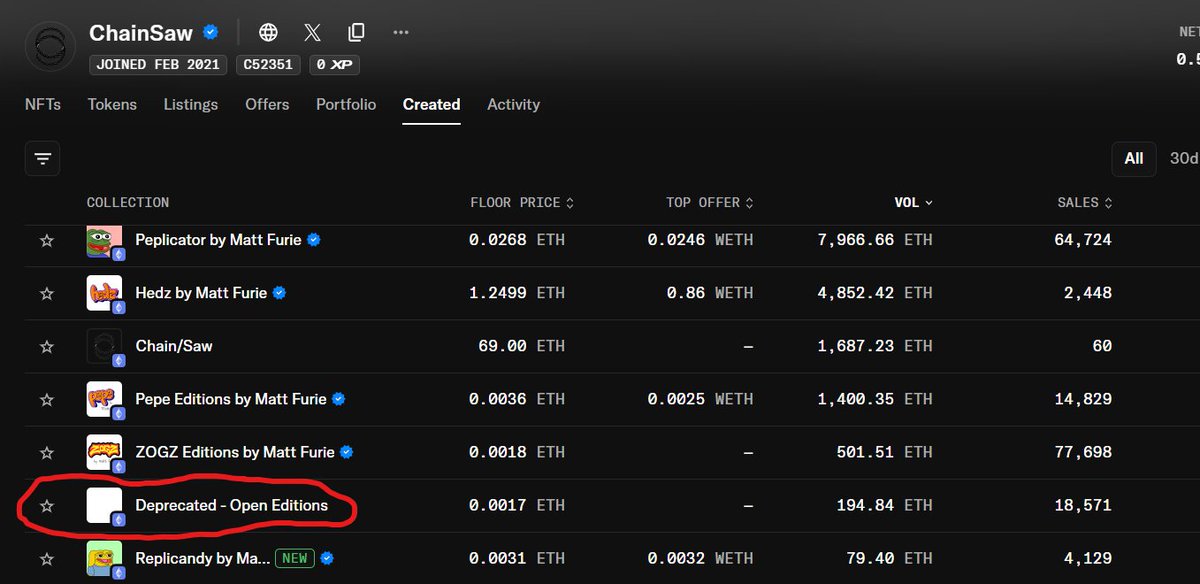Click the 0.86 WETH top offer

click(710, 293)
